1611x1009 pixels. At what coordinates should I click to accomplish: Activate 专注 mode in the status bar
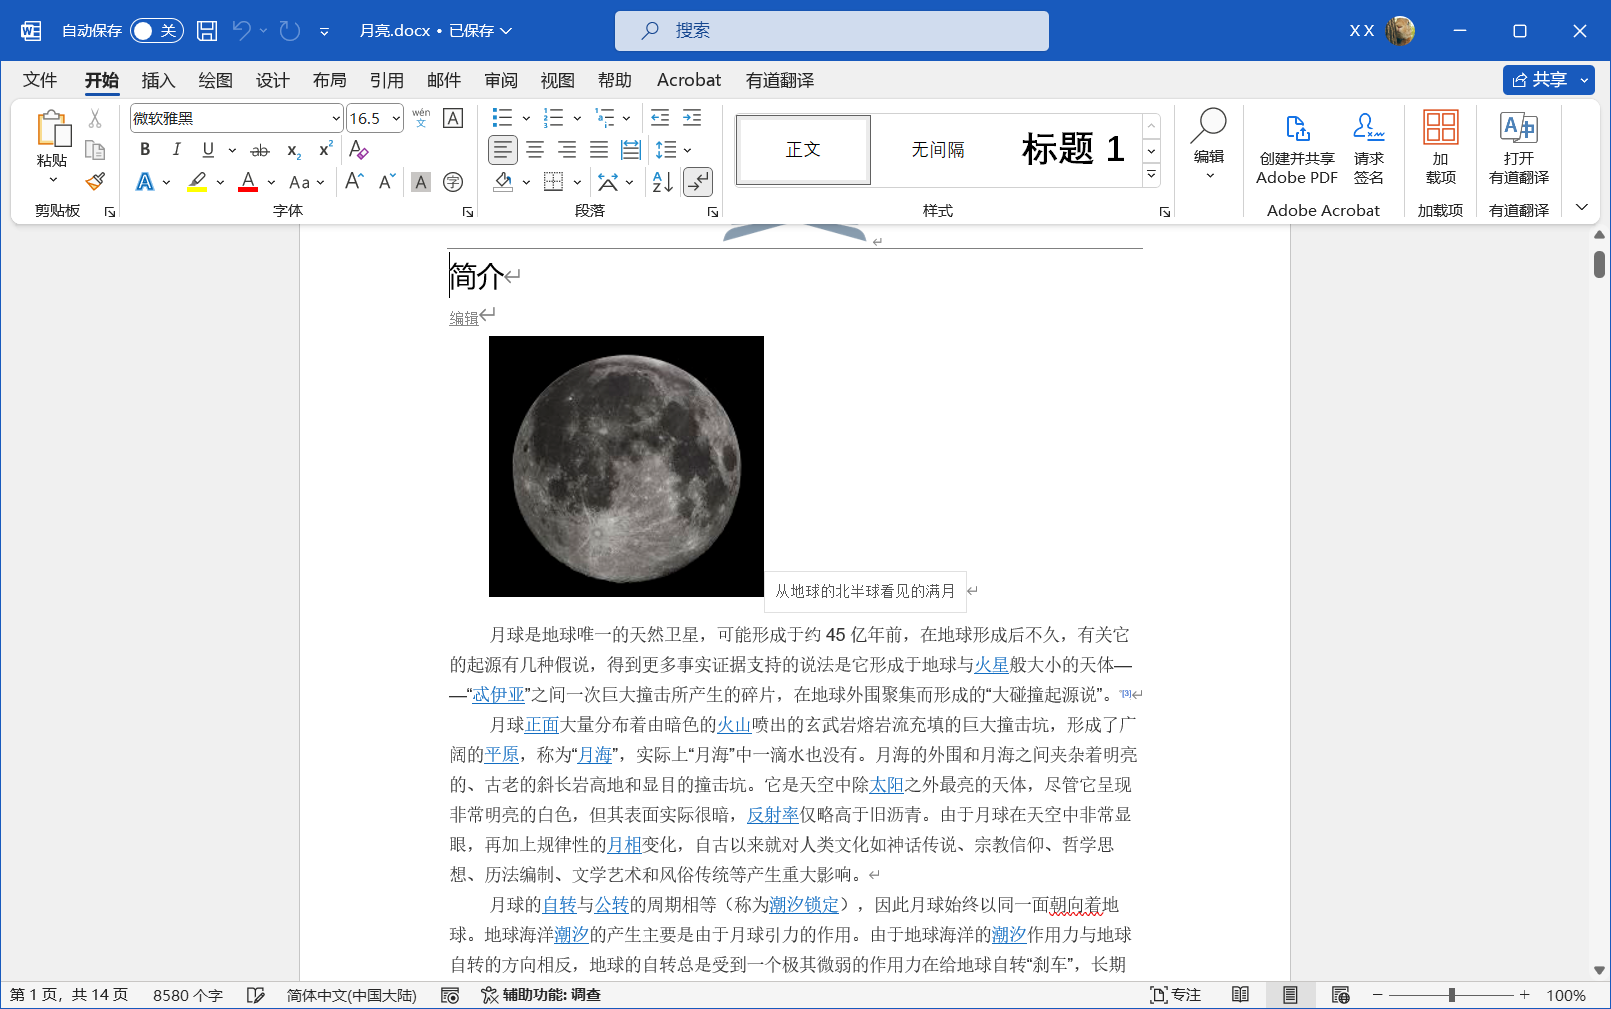tap(1175, 995)
